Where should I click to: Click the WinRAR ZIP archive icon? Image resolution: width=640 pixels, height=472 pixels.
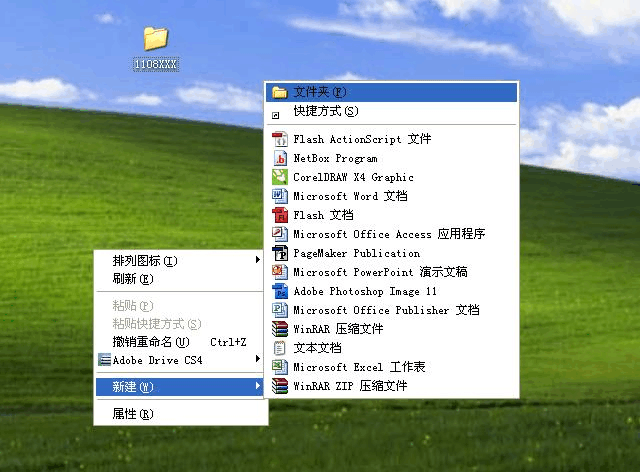[x=280, y=386]
